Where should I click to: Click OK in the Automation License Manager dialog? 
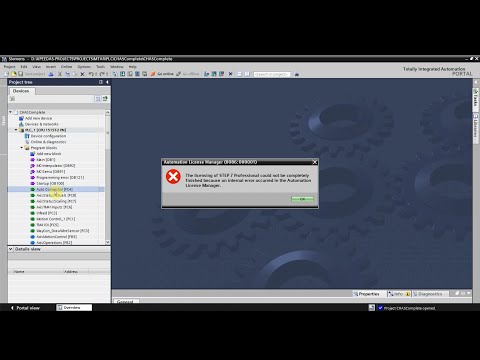coord(302,199)
